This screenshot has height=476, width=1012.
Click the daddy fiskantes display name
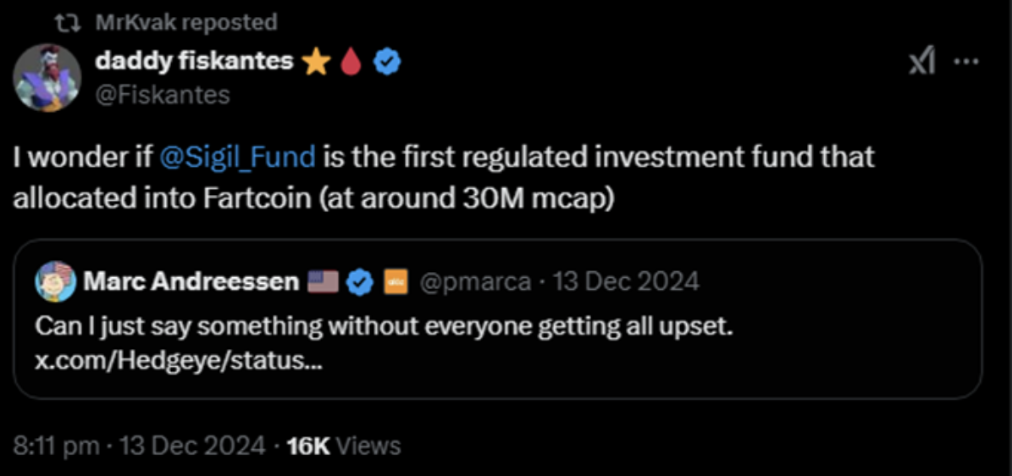(x=194, y=62)
